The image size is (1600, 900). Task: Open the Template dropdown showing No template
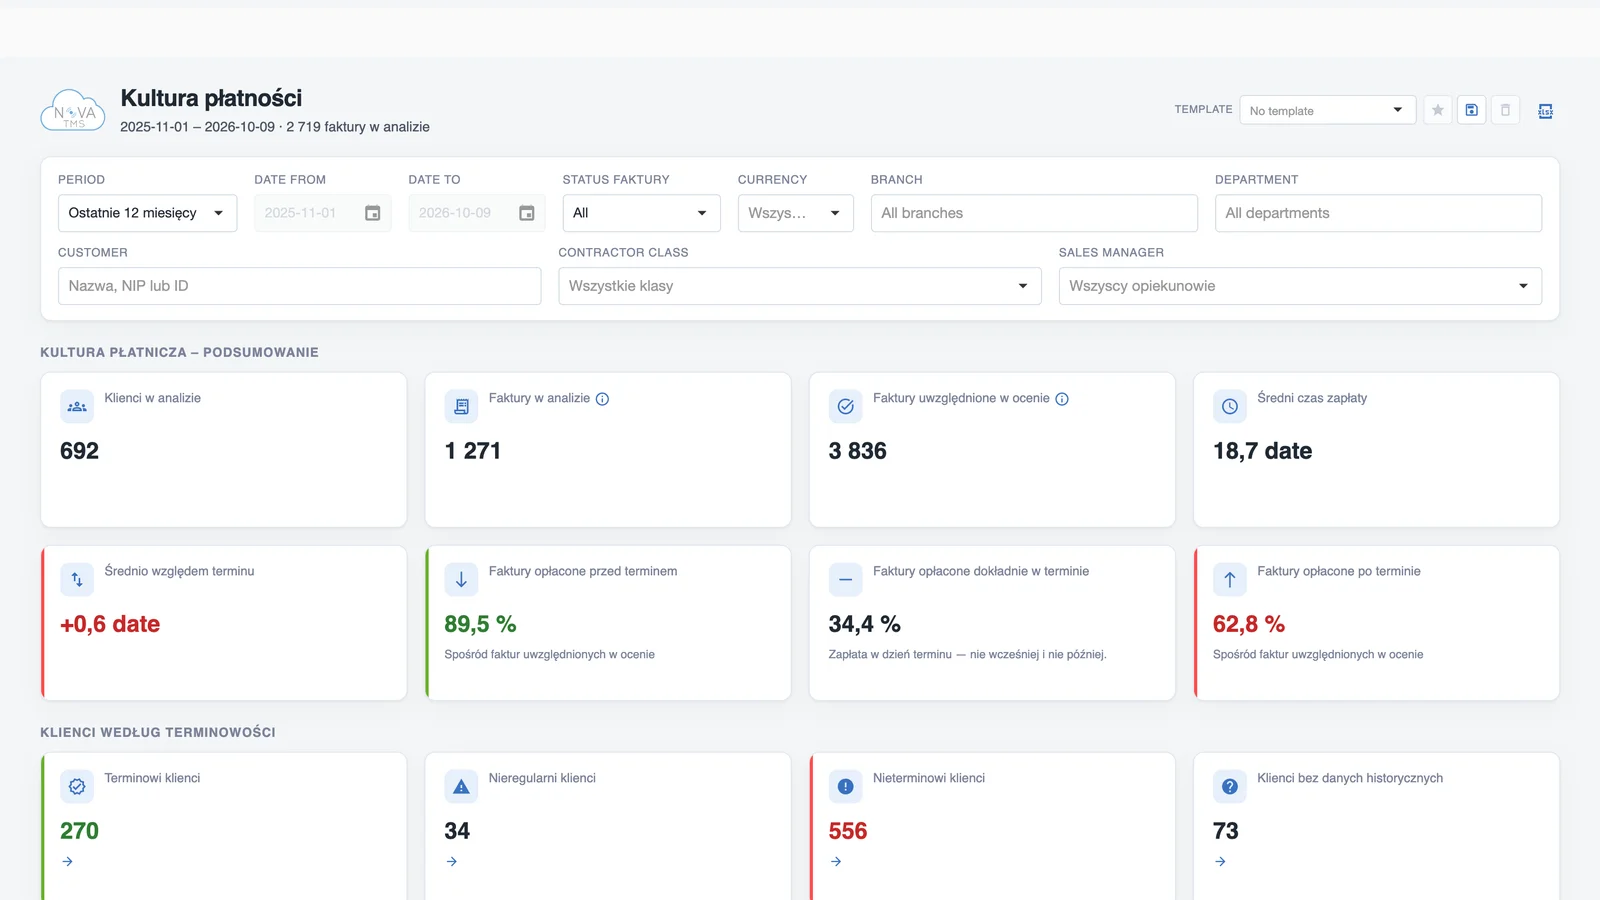pyautogui.click(x=1327, y=110)
